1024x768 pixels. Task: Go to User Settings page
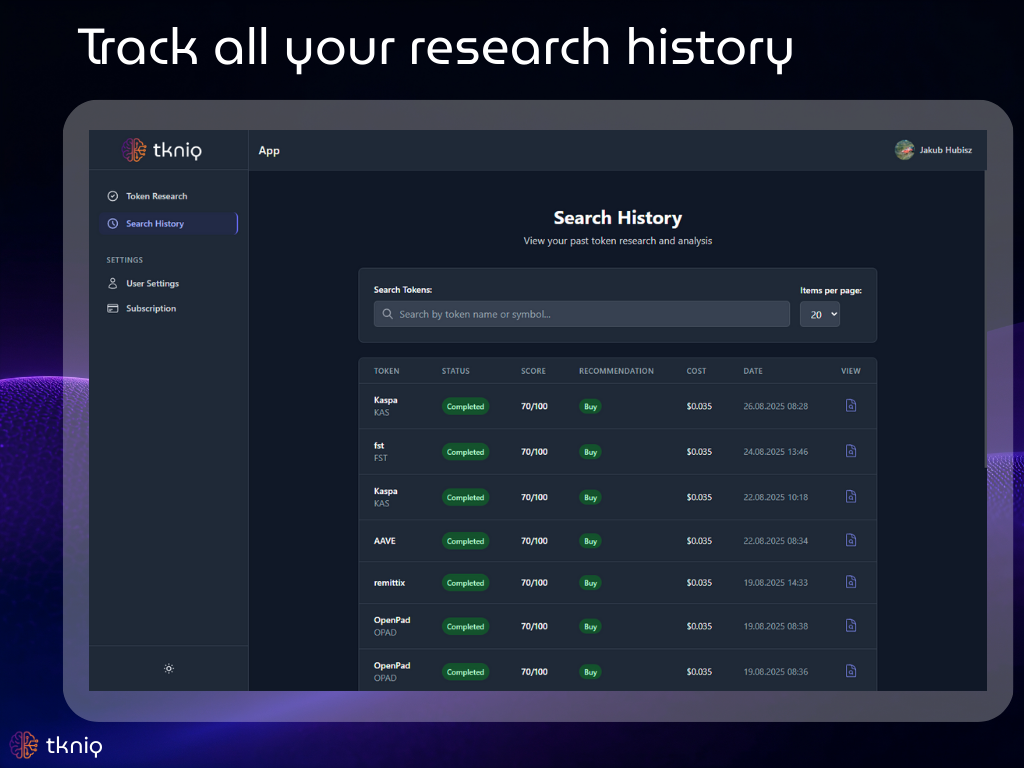pyautogui.click(x=152, y=284)
